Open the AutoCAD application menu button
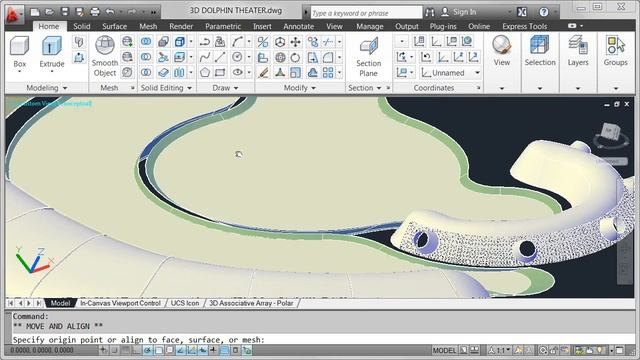 tap(14, 14)
